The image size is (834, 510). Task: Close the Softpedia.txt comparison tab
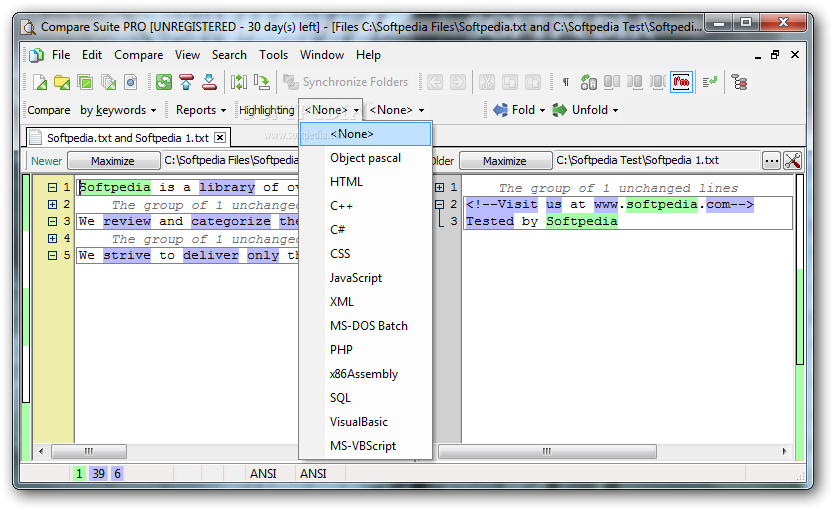coord(220,138)
